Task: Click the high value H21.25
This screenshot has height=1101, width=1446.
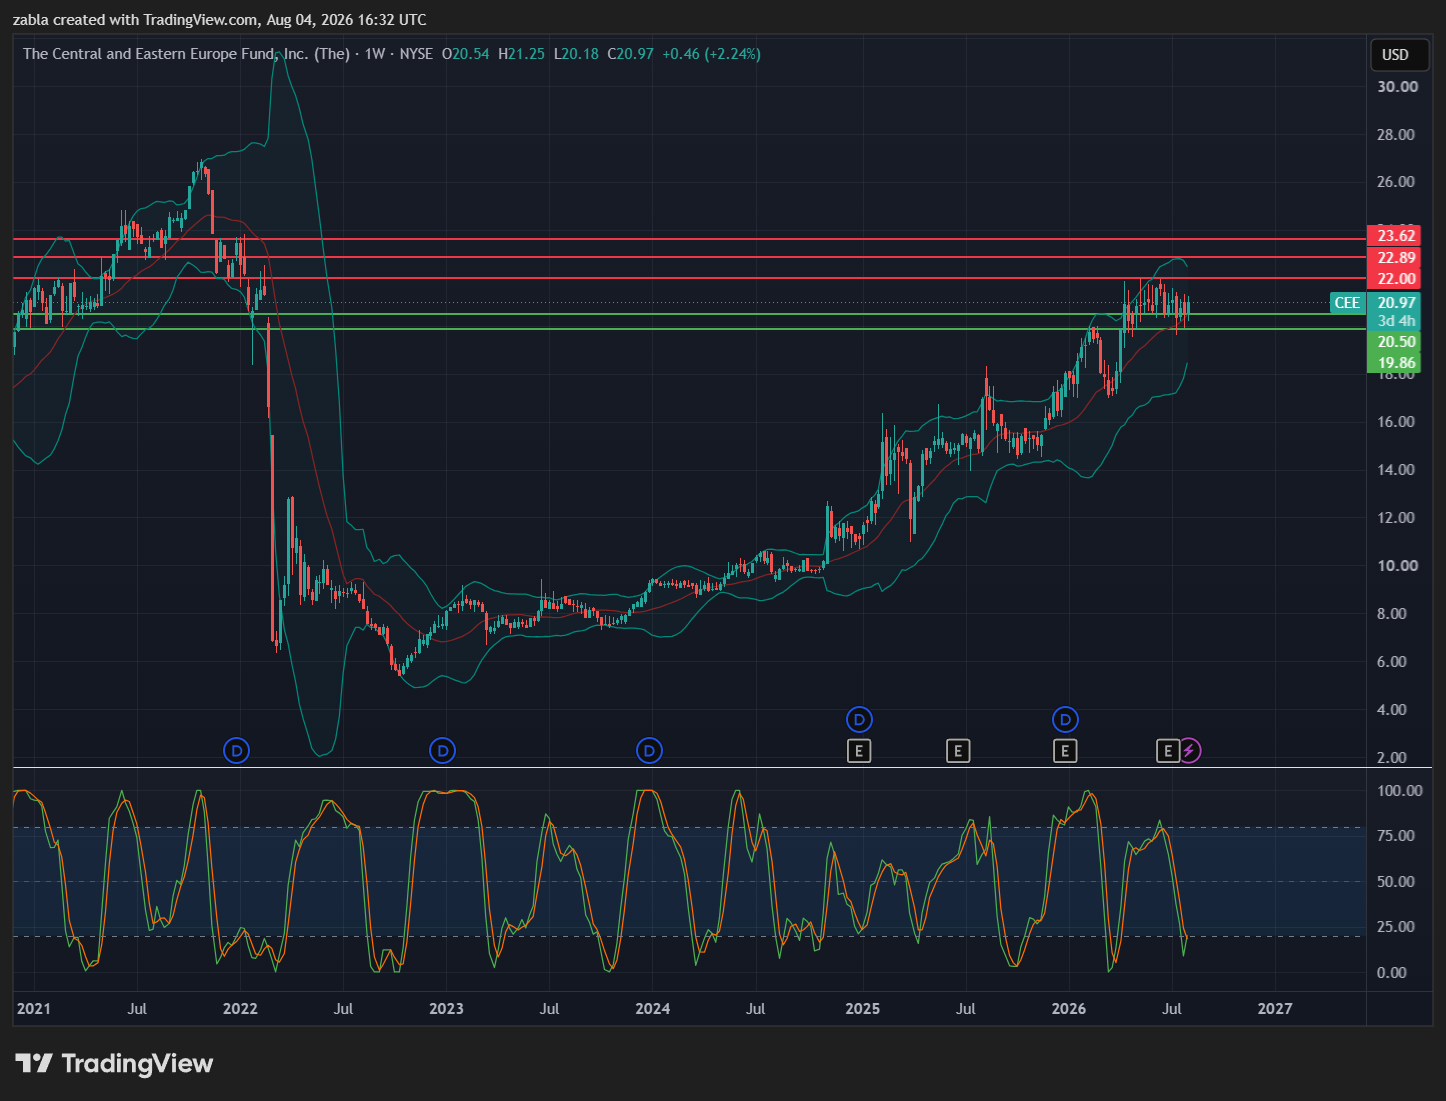Action: coord(522,54)
